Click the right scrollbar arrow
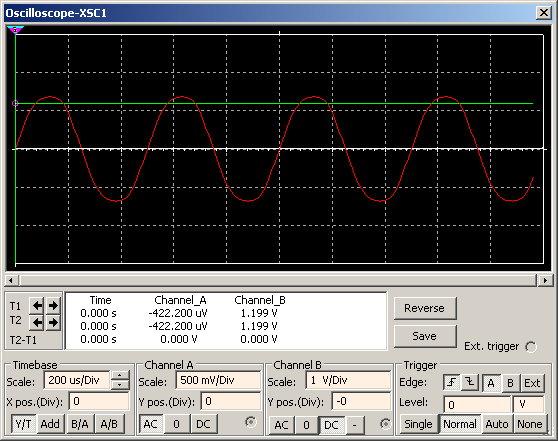This screenshot has height=441, width=558. 545,280
